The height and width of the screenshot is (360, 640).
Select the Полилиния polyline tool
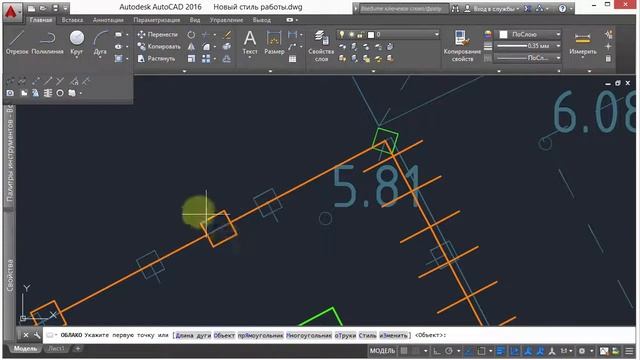(x=47, y=42)
